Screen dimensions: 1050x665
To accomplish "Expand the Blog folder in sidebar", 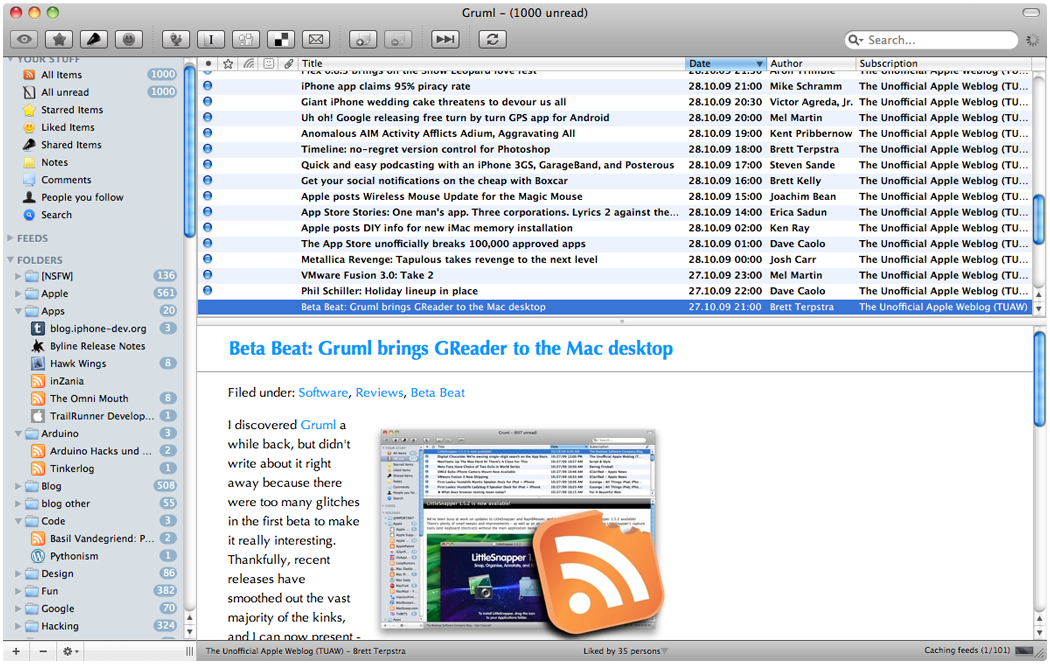I will point(18,486).
